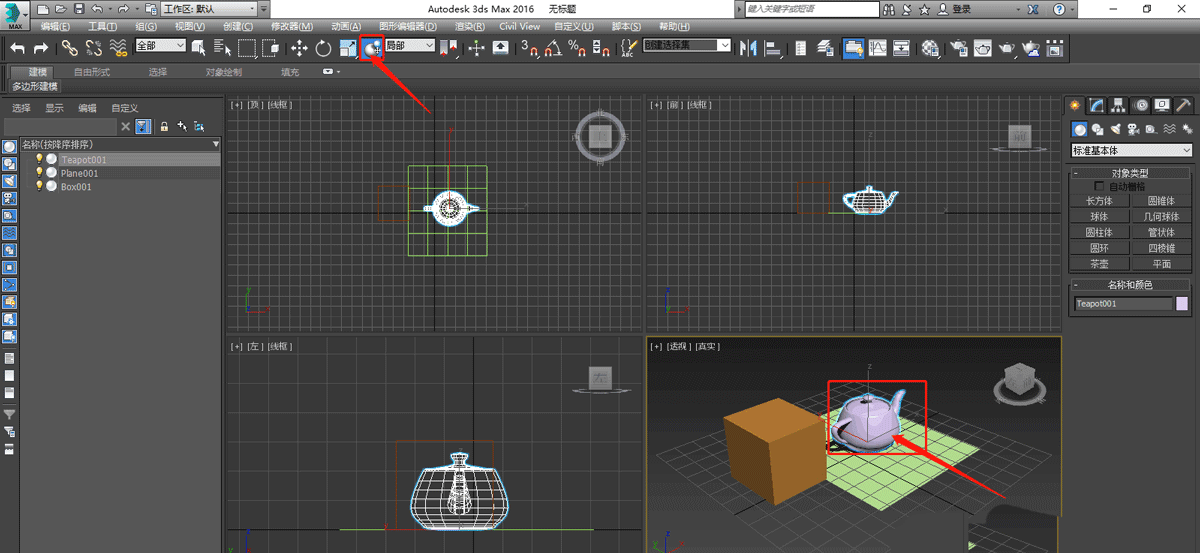Toggle the highlighted Ribbon display button
Screen dimensions: 1200x553
coord(854,47)
